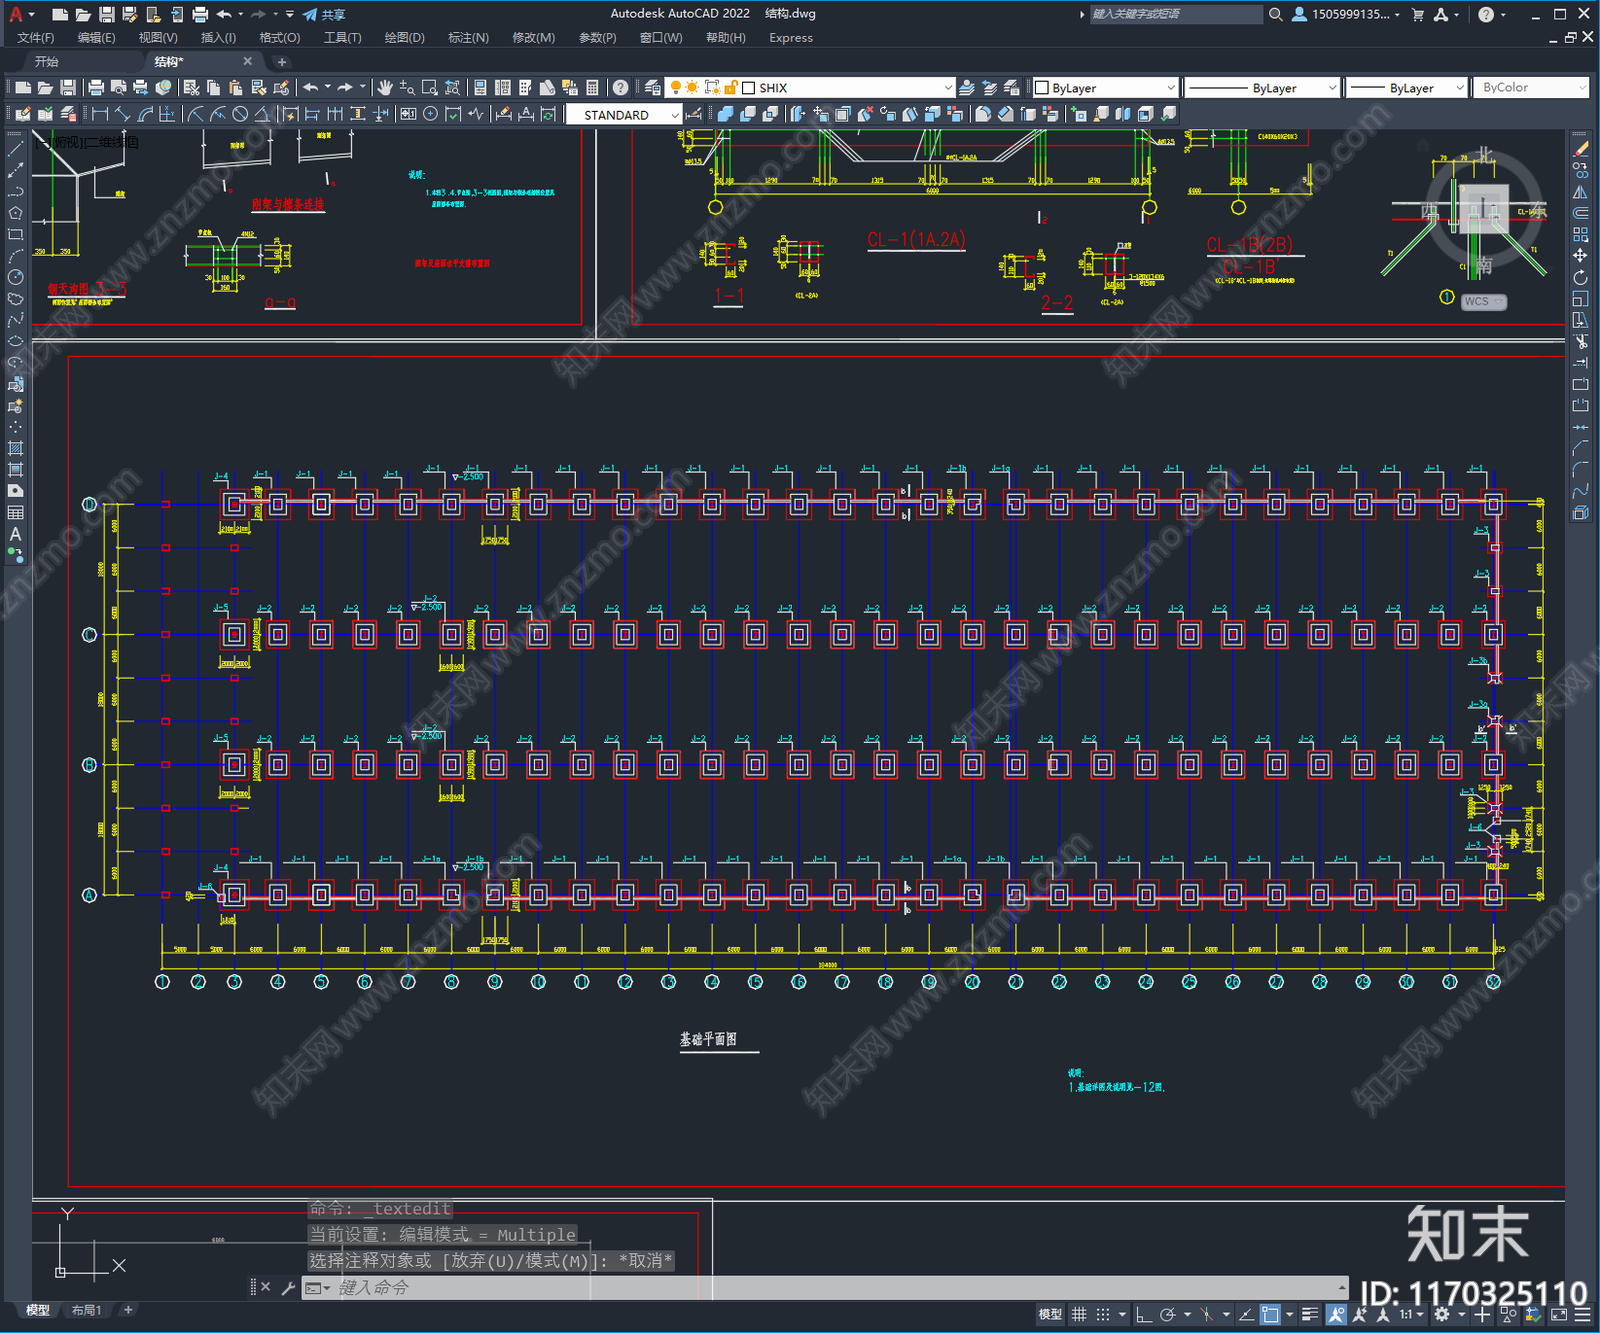The width and height of the screenshot is (1600, 1333).
Task: Toggle drawing grid display in status bar
Action: point(1079,1314)
